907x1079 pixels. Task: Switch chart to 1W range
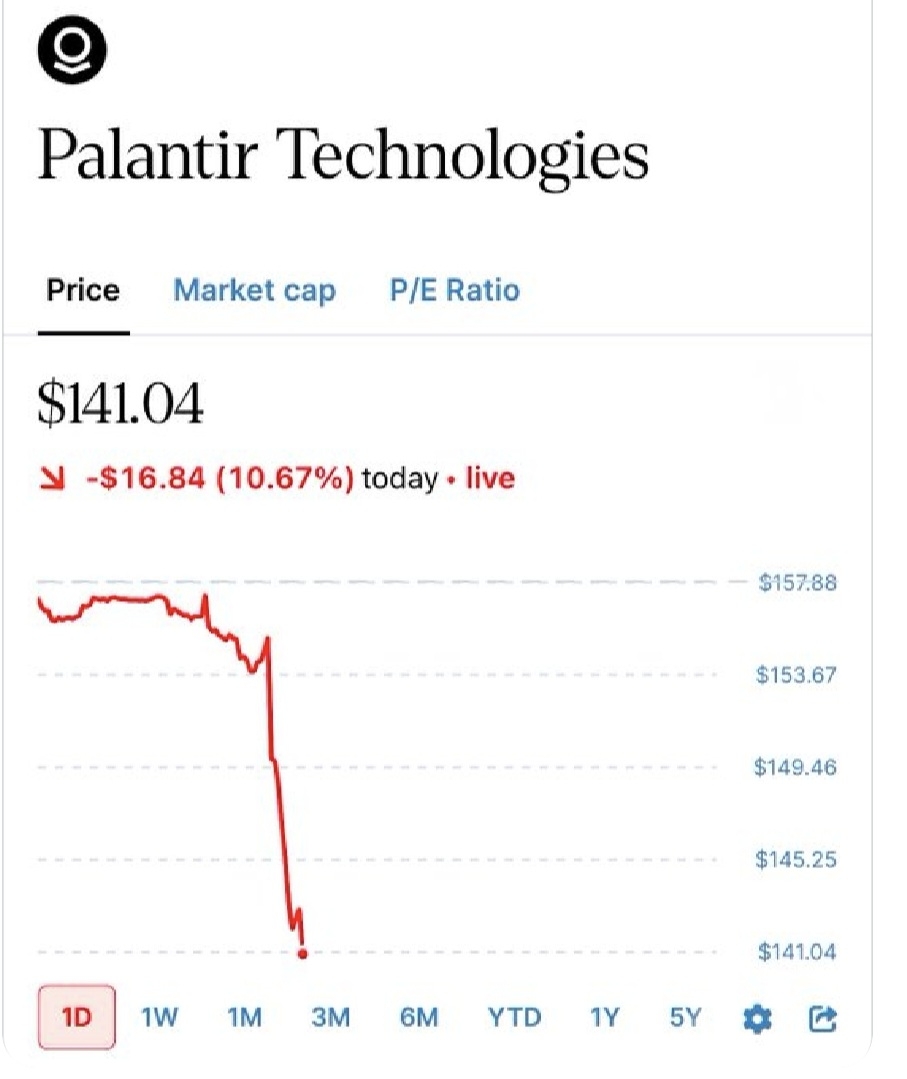160,1018
